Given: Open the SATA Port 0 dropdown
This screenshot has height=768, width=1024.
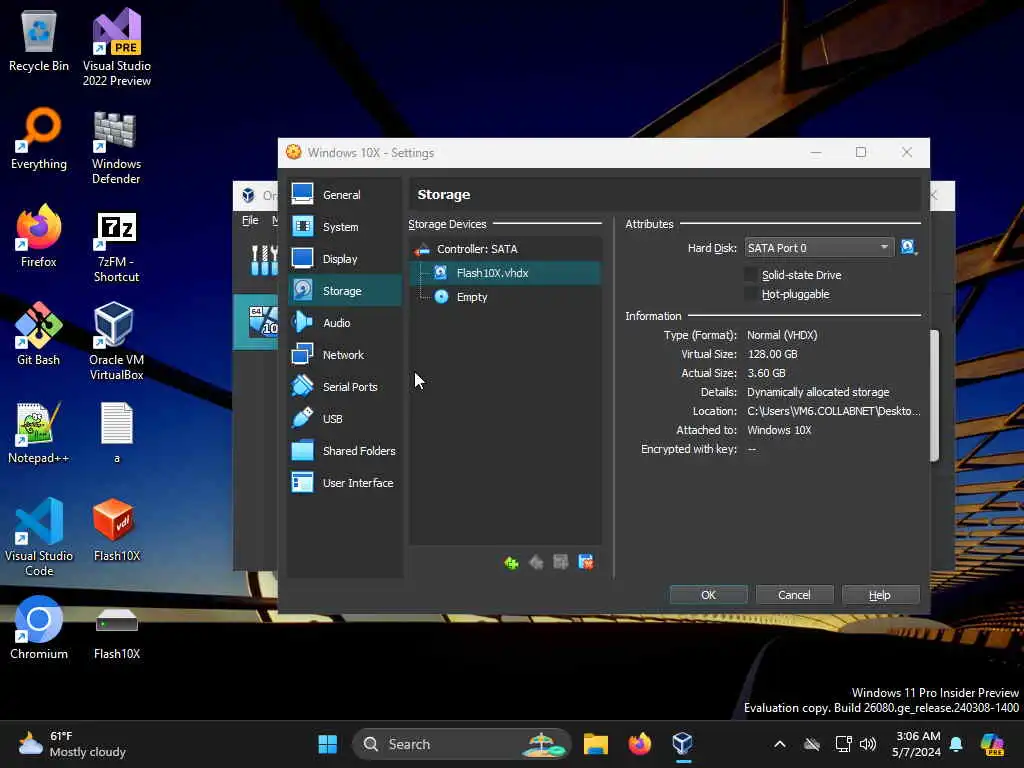Looking at the screenshot, I should click(819, 248).
